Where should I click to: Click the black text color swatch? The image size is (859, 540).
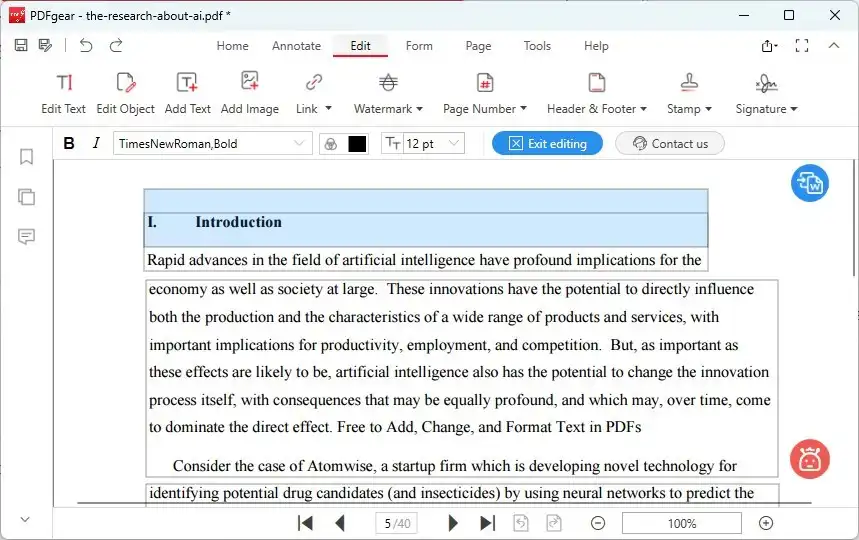point(357,143)
